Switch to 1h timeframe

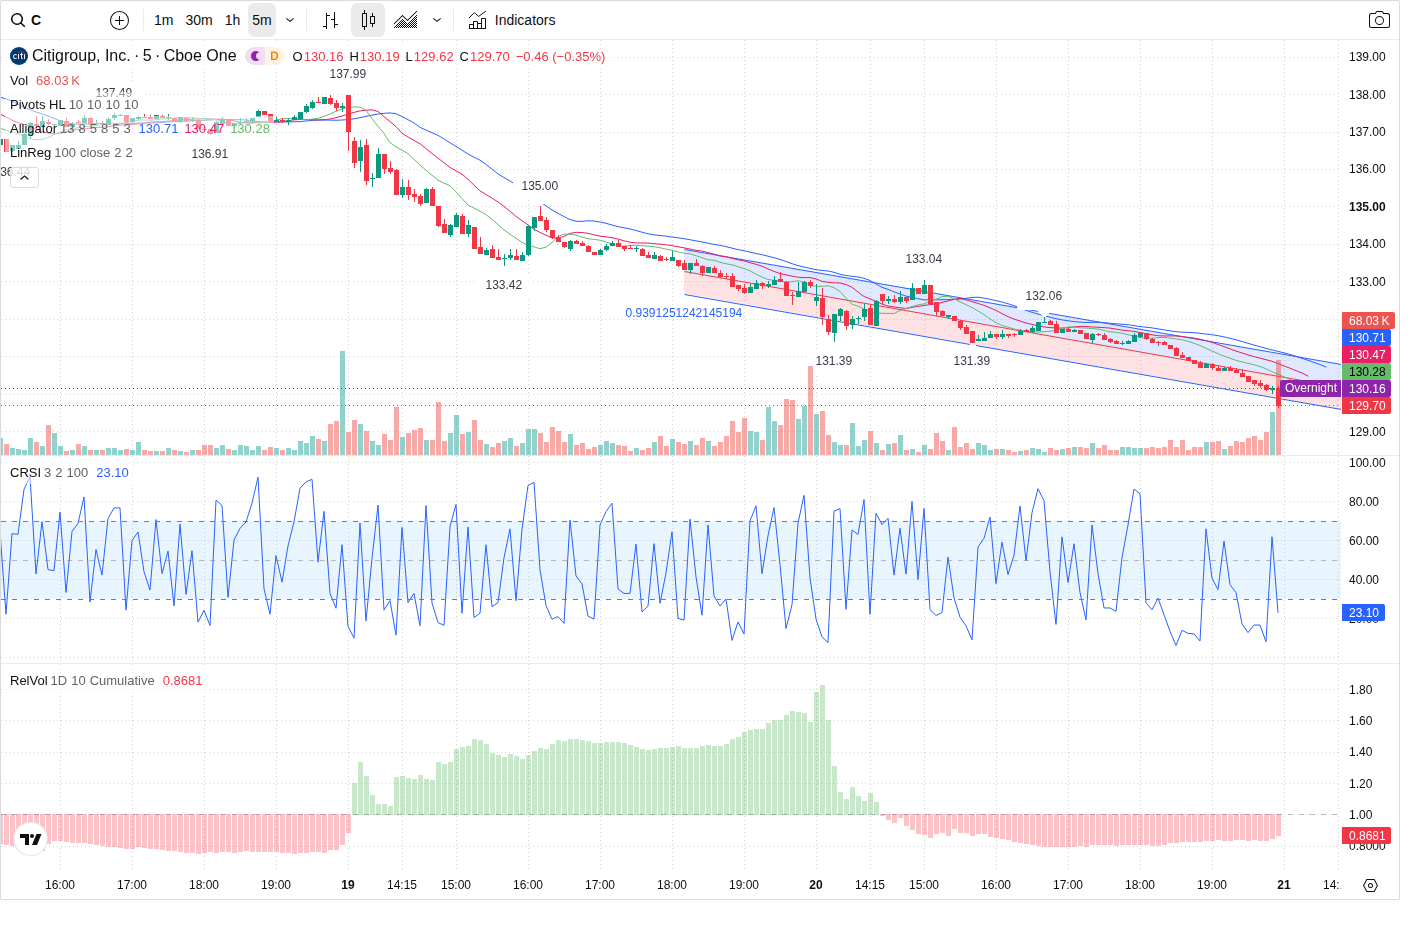233,20
